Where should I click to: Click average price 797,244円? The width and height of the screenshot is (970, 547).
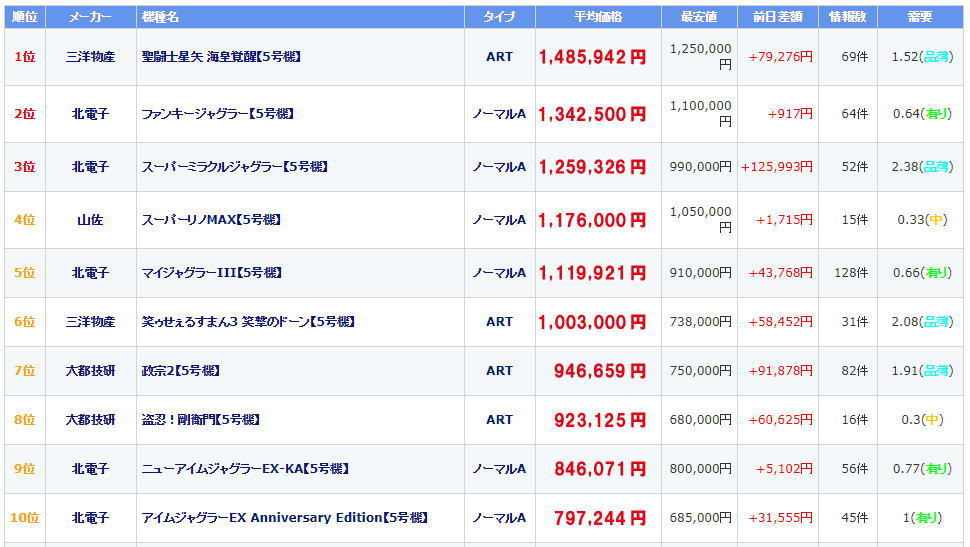pos(600,518)
